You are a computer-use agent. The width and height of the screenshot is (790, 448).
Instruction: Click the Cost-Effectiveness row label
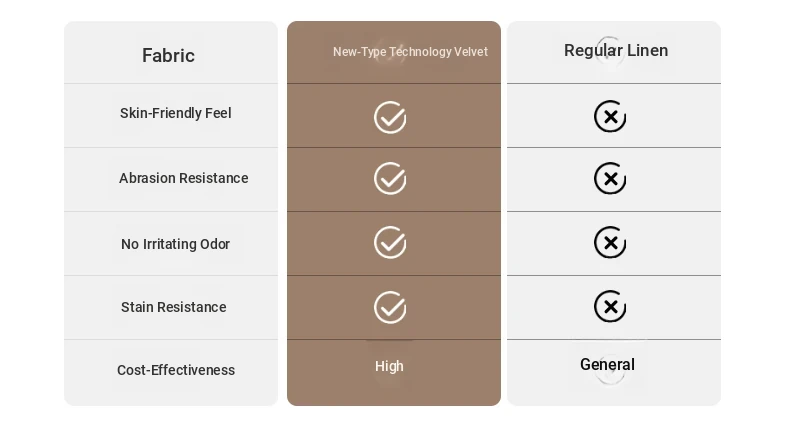pyautogui.click(x=176, y=370)
